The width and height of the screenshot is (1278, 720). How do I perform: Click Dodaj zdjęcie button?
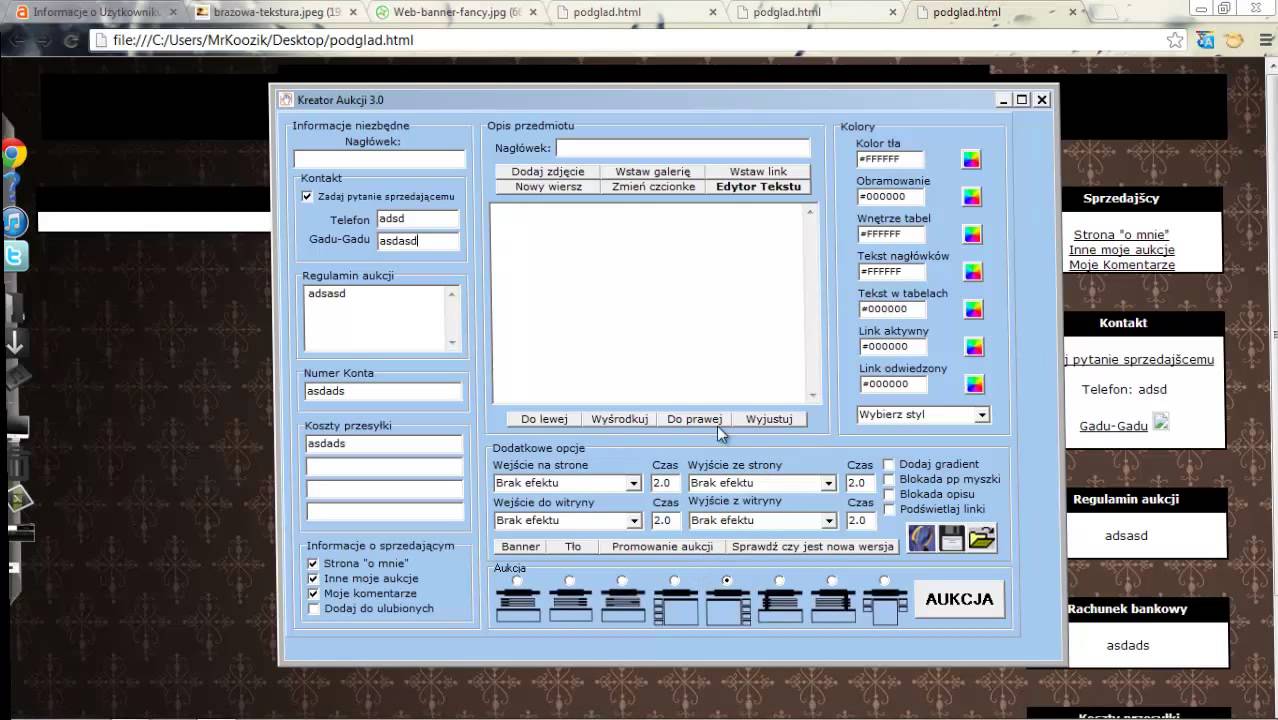pos(547,172)
